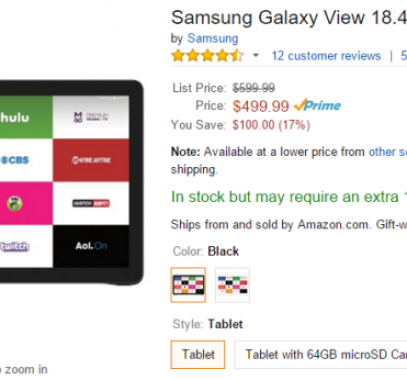Click the Aol.On tile on tablet image

(91, 246)
